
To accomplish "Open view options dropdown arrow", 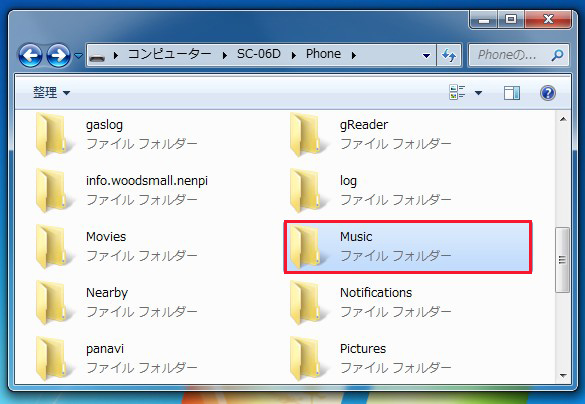I will coord(478,93).
